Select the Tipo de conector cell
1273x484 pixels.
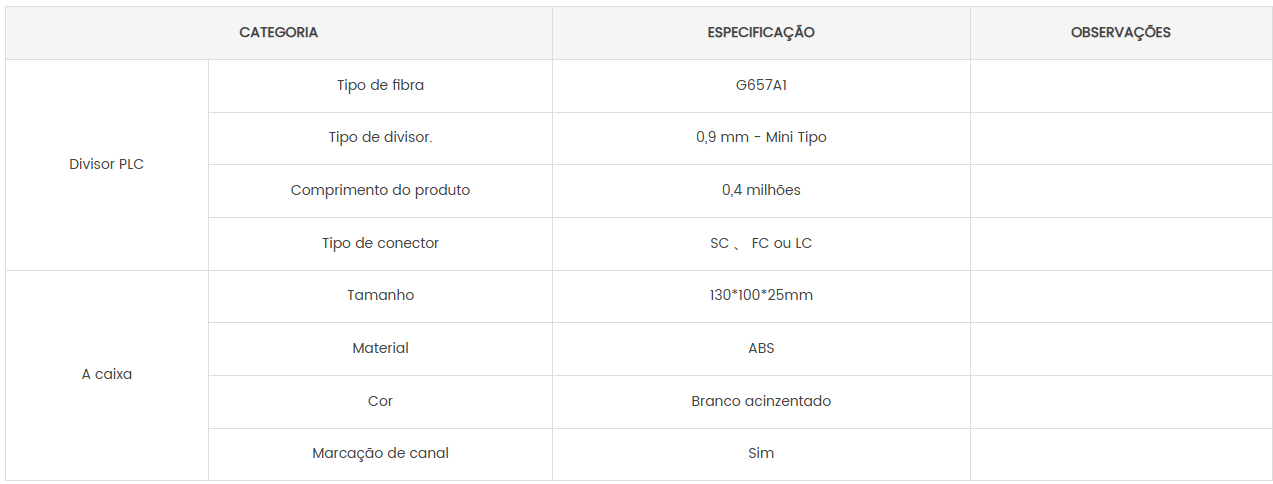pyautogui.click(x=380, y=244)
